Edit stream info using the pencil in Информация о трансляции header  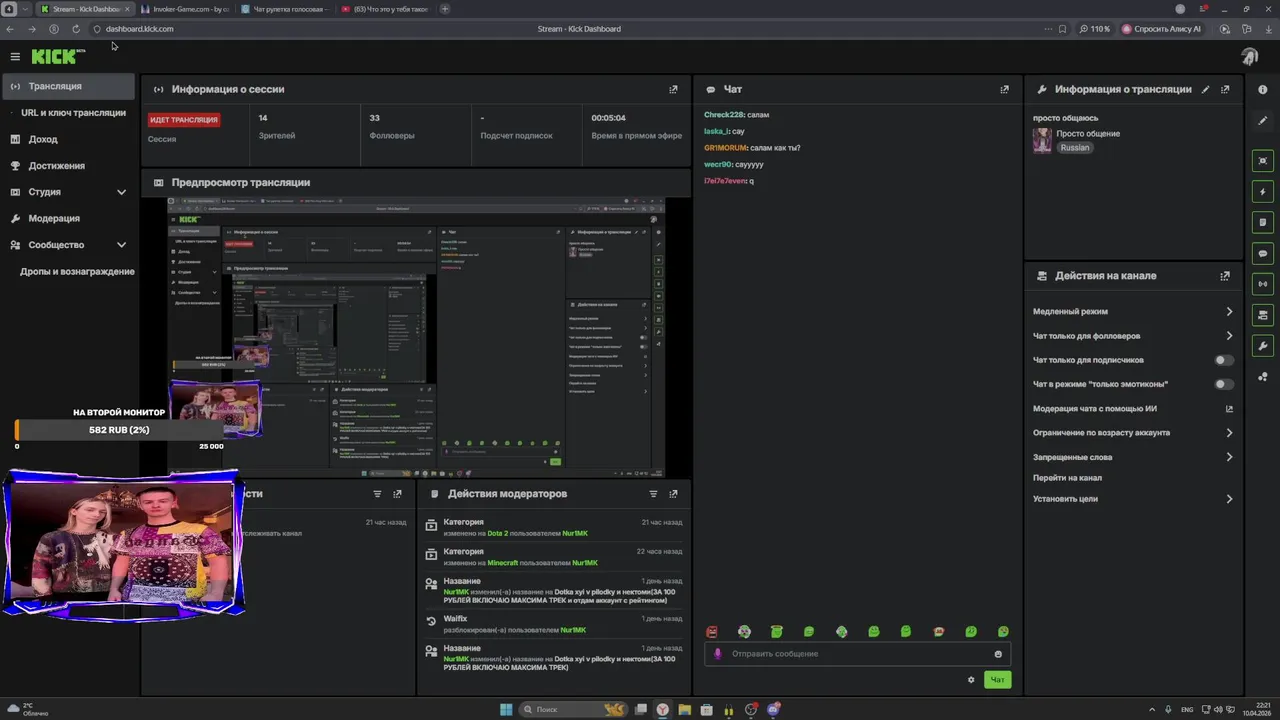(x=1205, y=89)
